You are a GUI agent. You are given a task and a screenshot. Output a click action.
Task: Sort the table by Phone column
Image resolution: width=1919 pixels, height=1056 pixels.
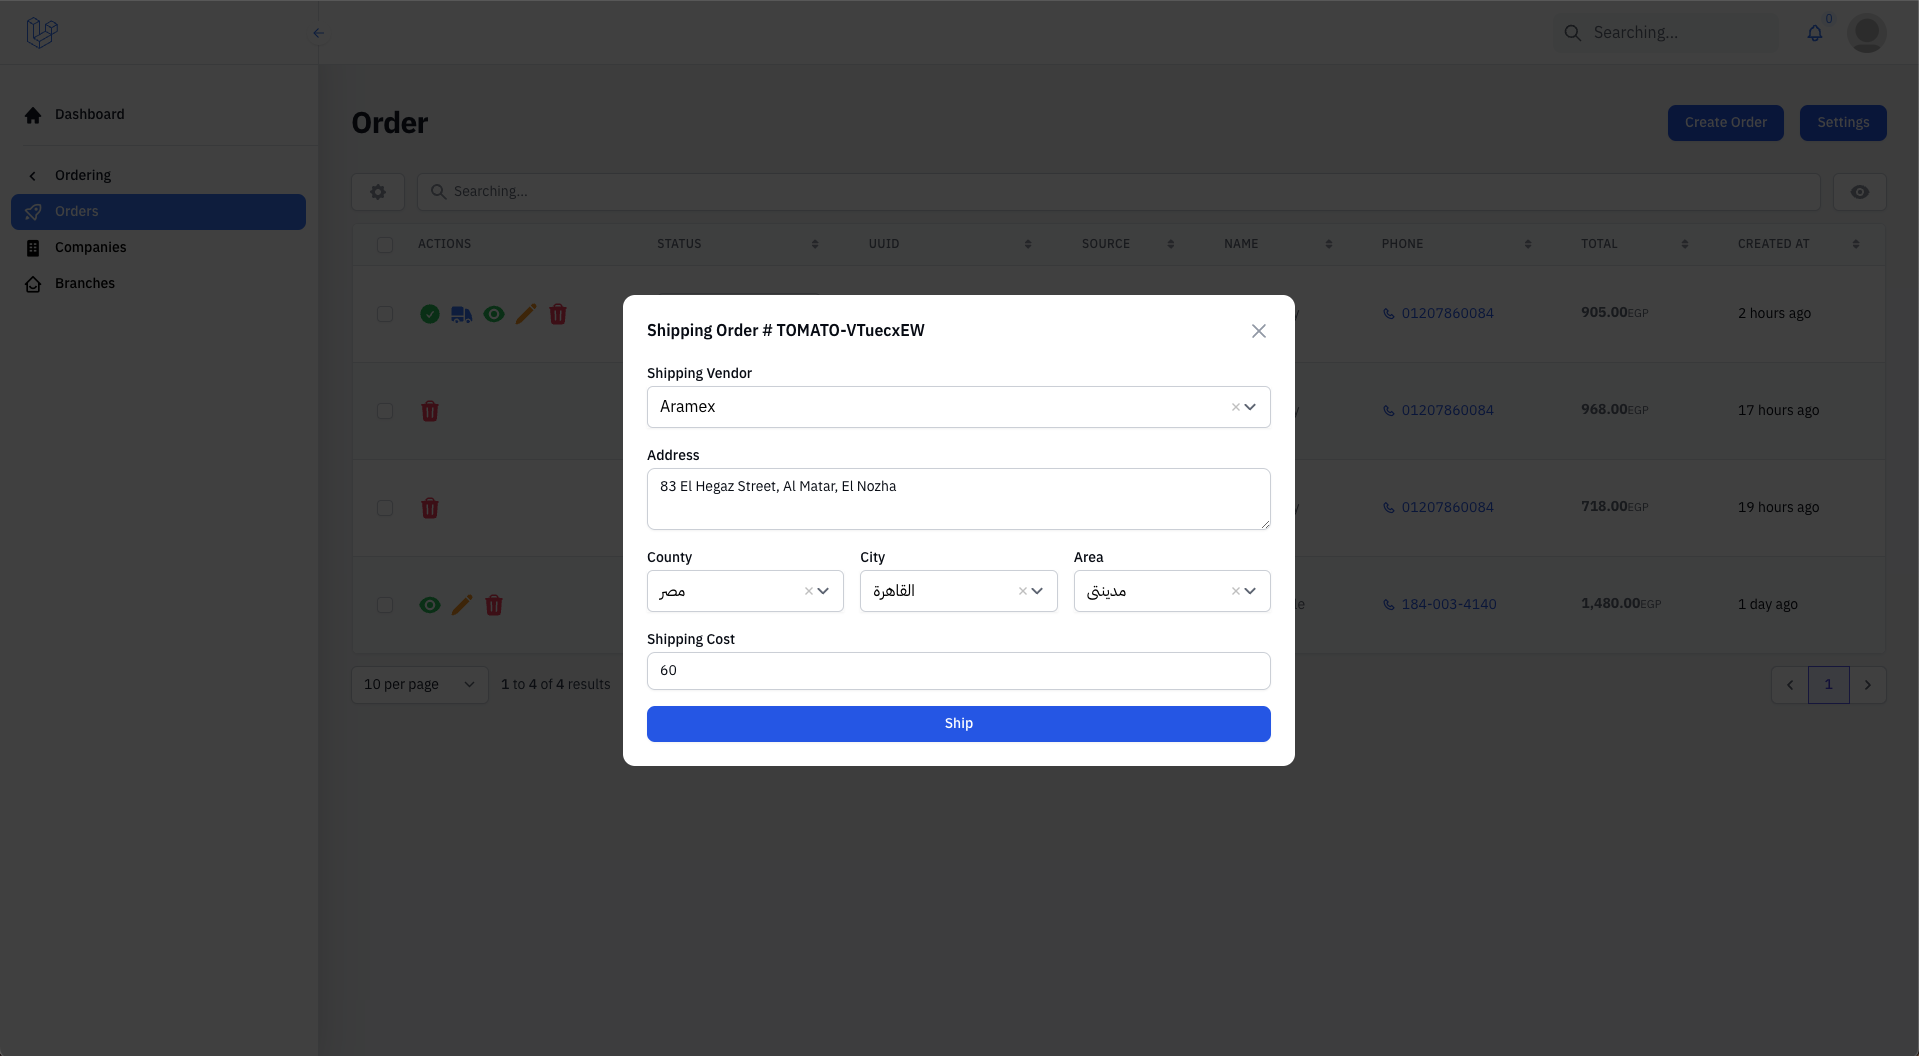pyautogui.click(x=1528, y=244)
